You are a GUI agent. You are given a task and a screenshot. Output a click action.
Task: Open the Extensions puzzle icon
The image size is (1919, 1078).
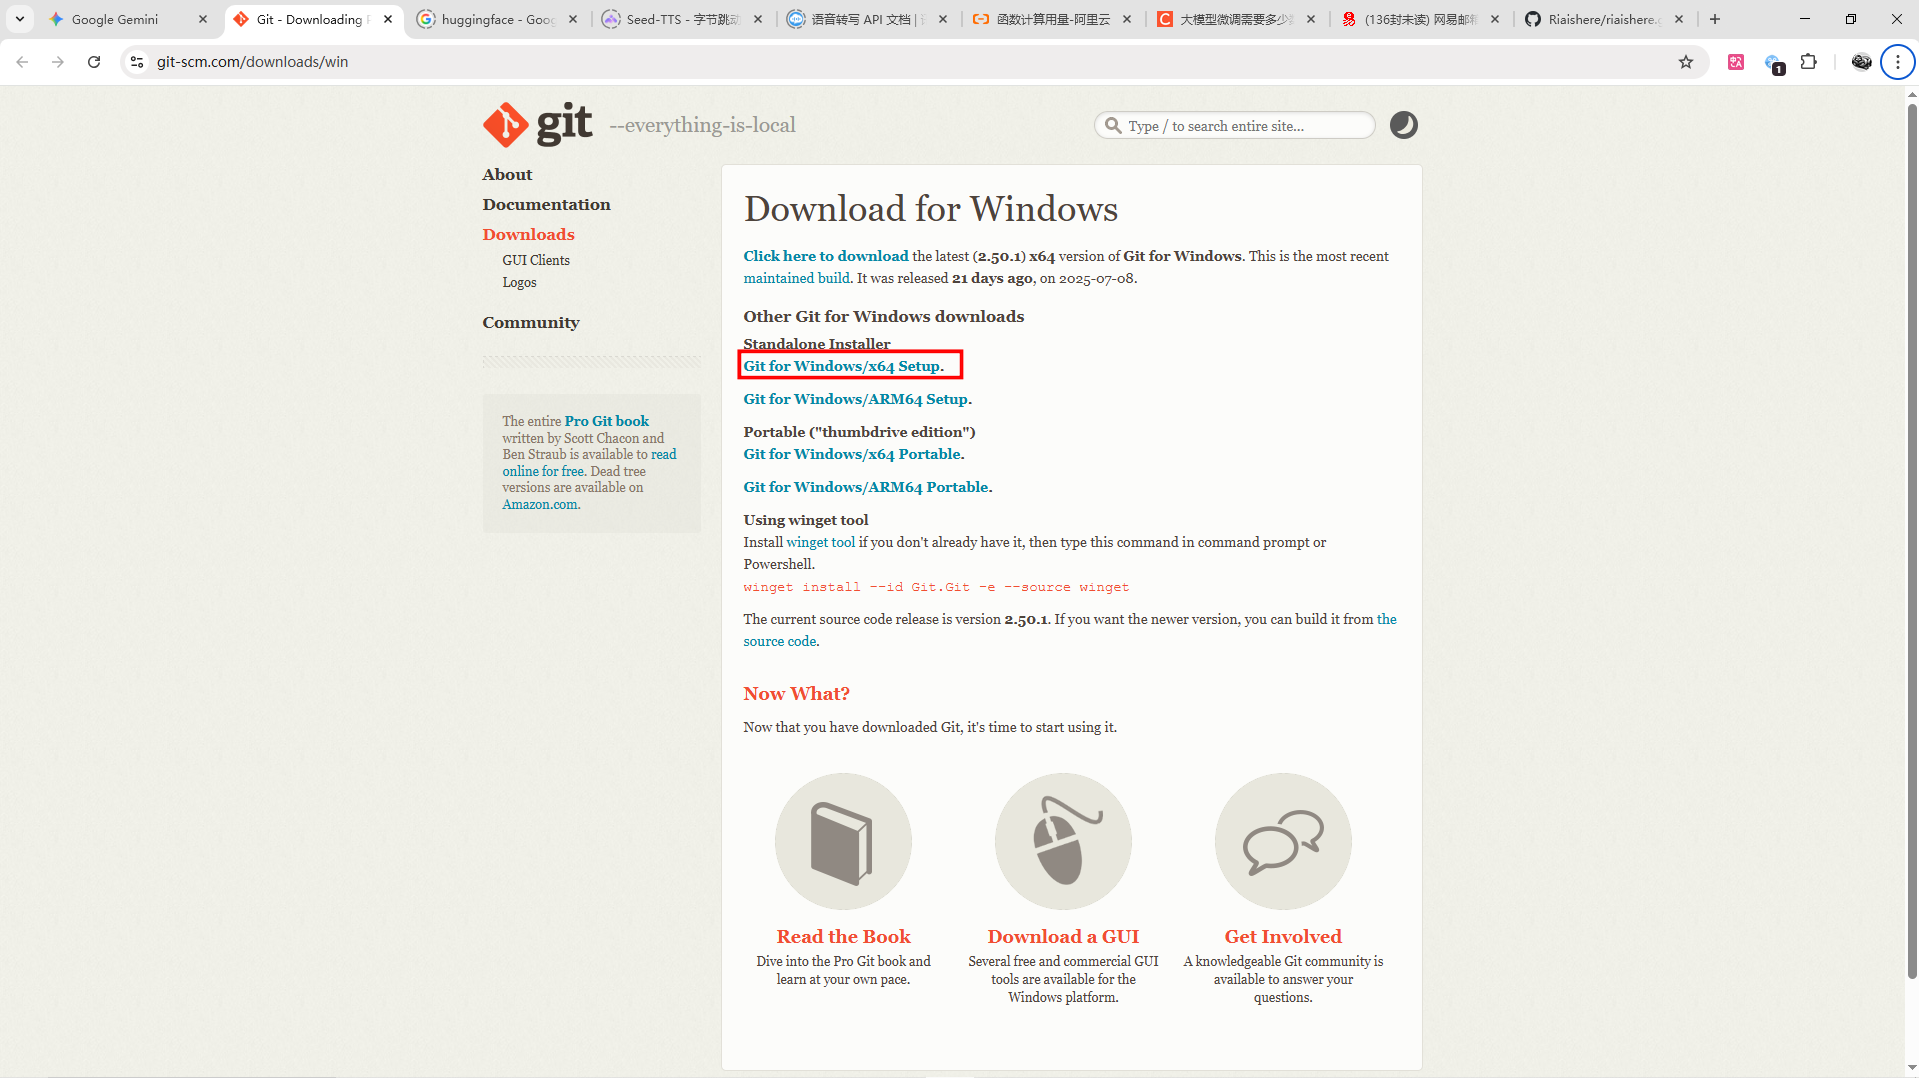tap(1808, 62)
